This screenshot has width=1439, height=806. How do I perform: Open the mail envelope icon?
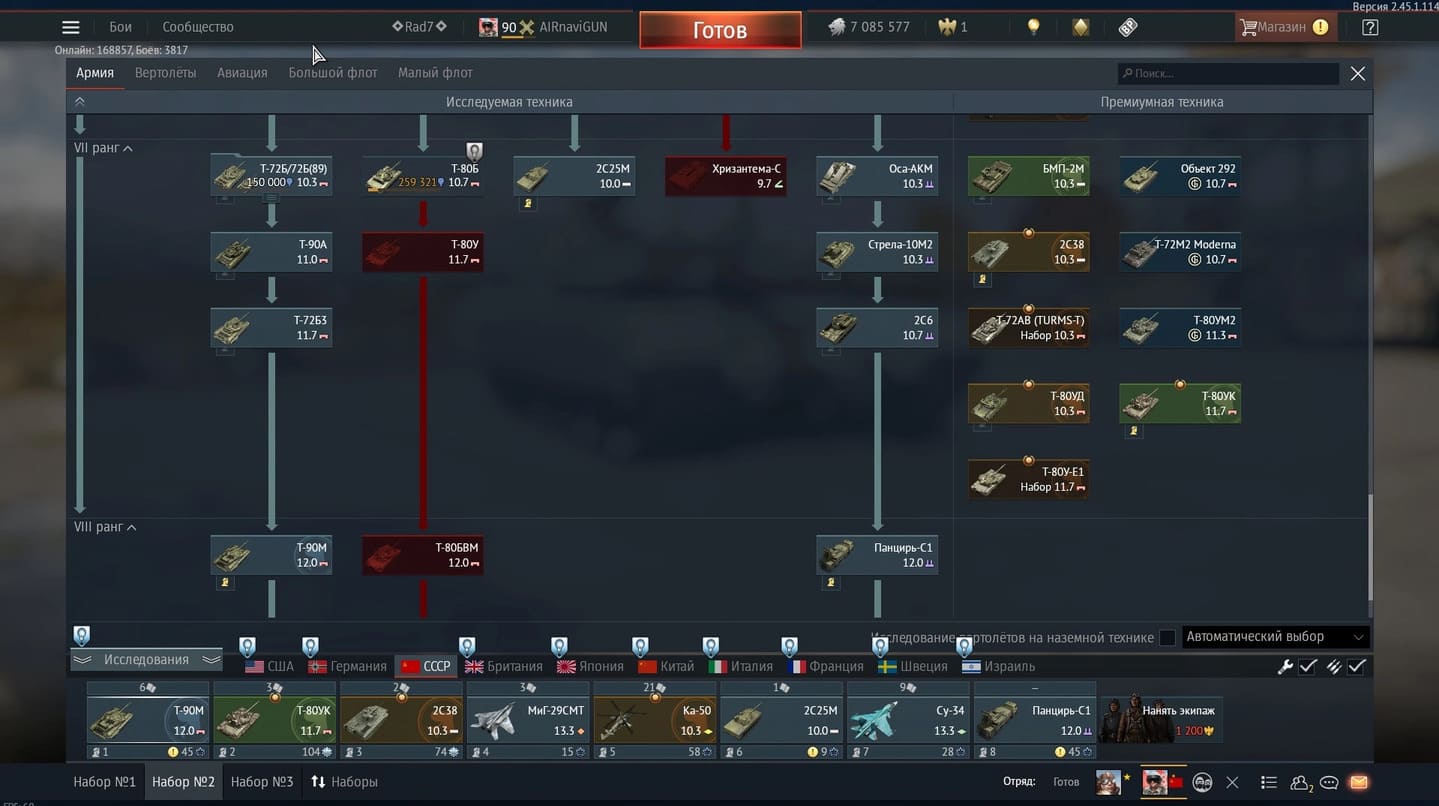[x=1359, y=782]
